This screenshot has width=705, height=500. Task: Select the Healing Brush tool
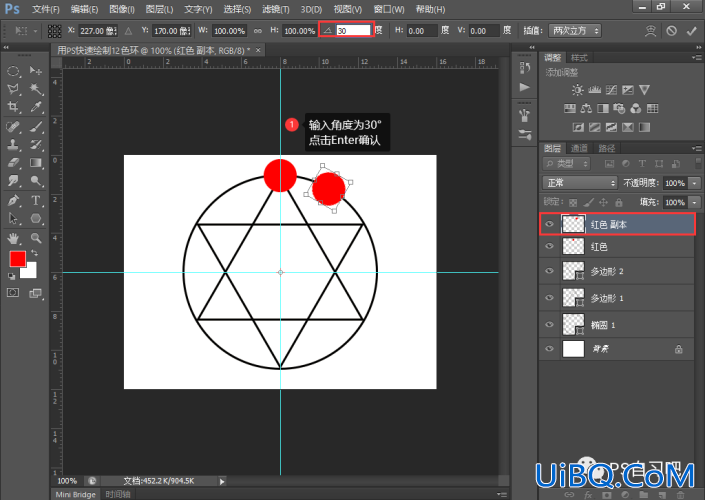(x=13, y=127)
